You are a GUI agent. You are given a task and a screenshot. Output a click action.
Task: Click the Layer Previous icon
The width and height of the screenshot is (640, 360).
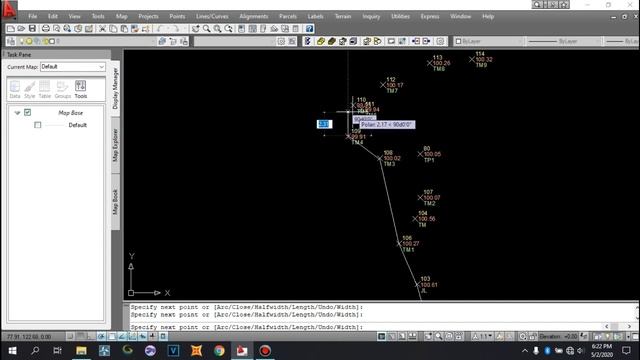click(173, 41)
